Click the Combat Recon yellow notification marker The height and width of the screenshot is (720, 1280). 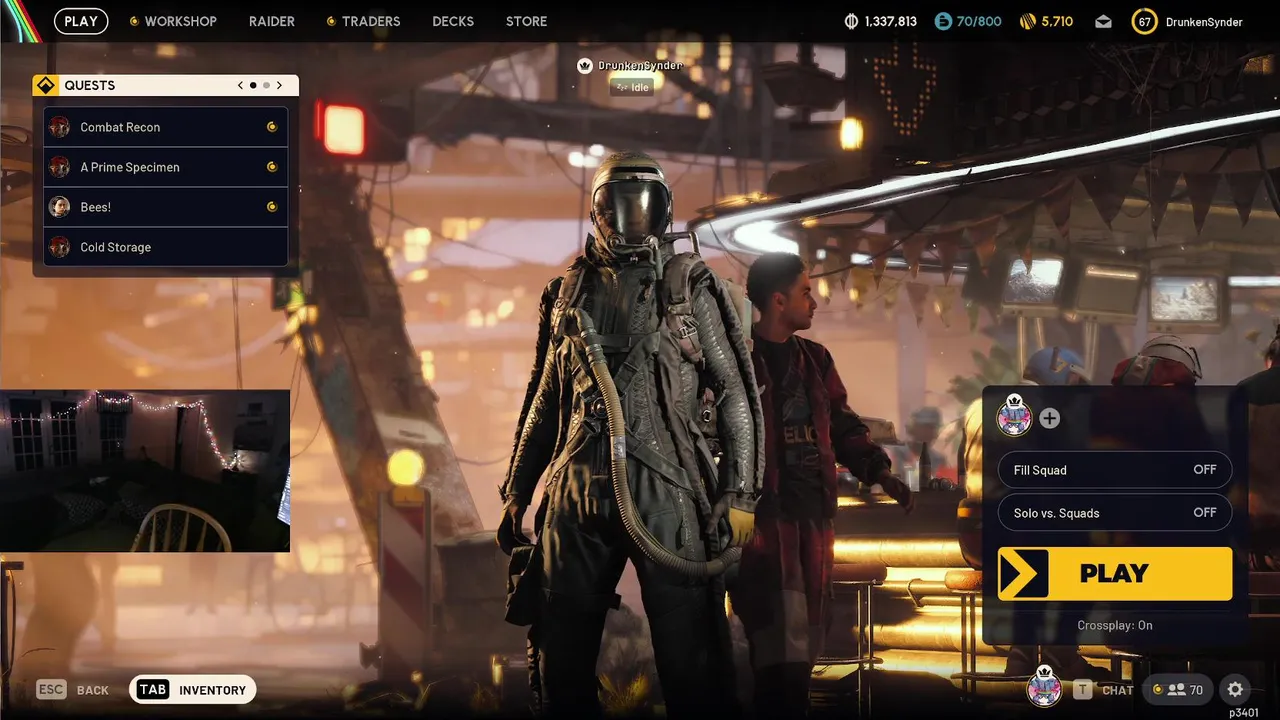tap(271, 127)
